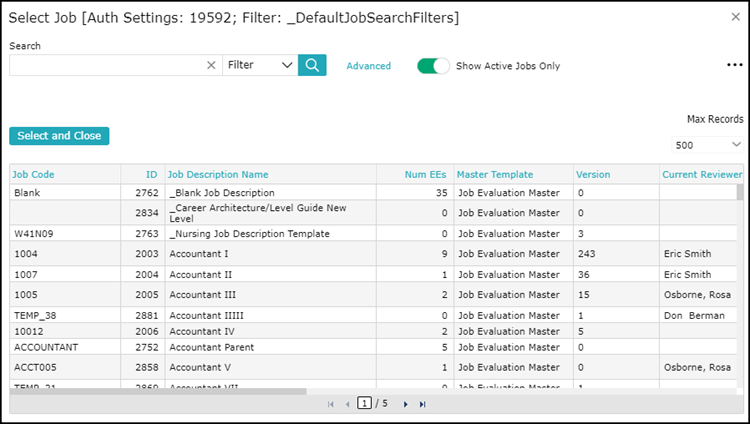Toggle Show Active Jobs Only switch

click(433, 66)
